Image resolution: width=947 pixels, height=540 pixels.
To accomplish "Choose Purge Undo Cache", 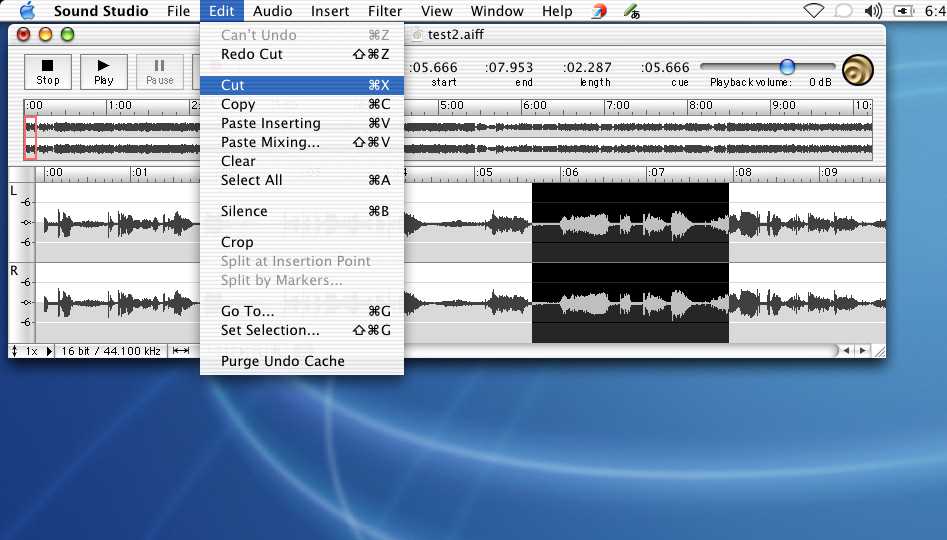I will point(302,361).
